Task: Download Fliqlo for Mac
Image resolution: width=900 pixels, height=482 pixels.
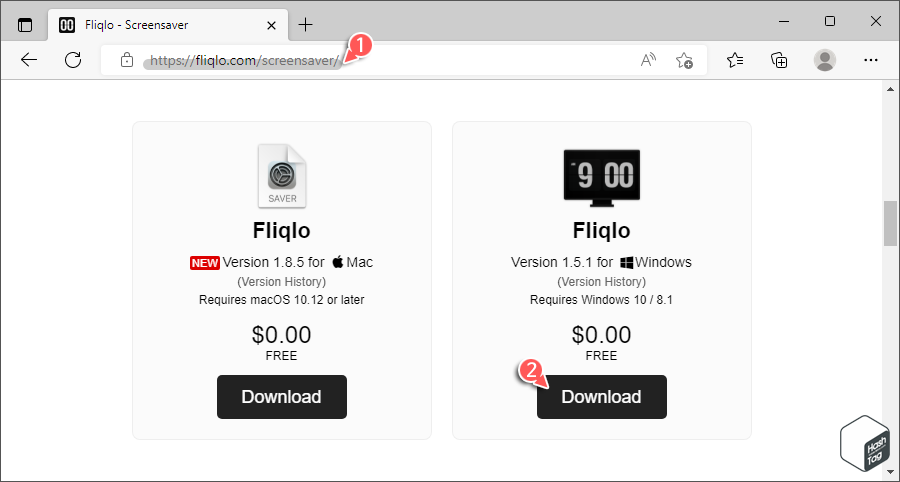Action: click(282, 397)
